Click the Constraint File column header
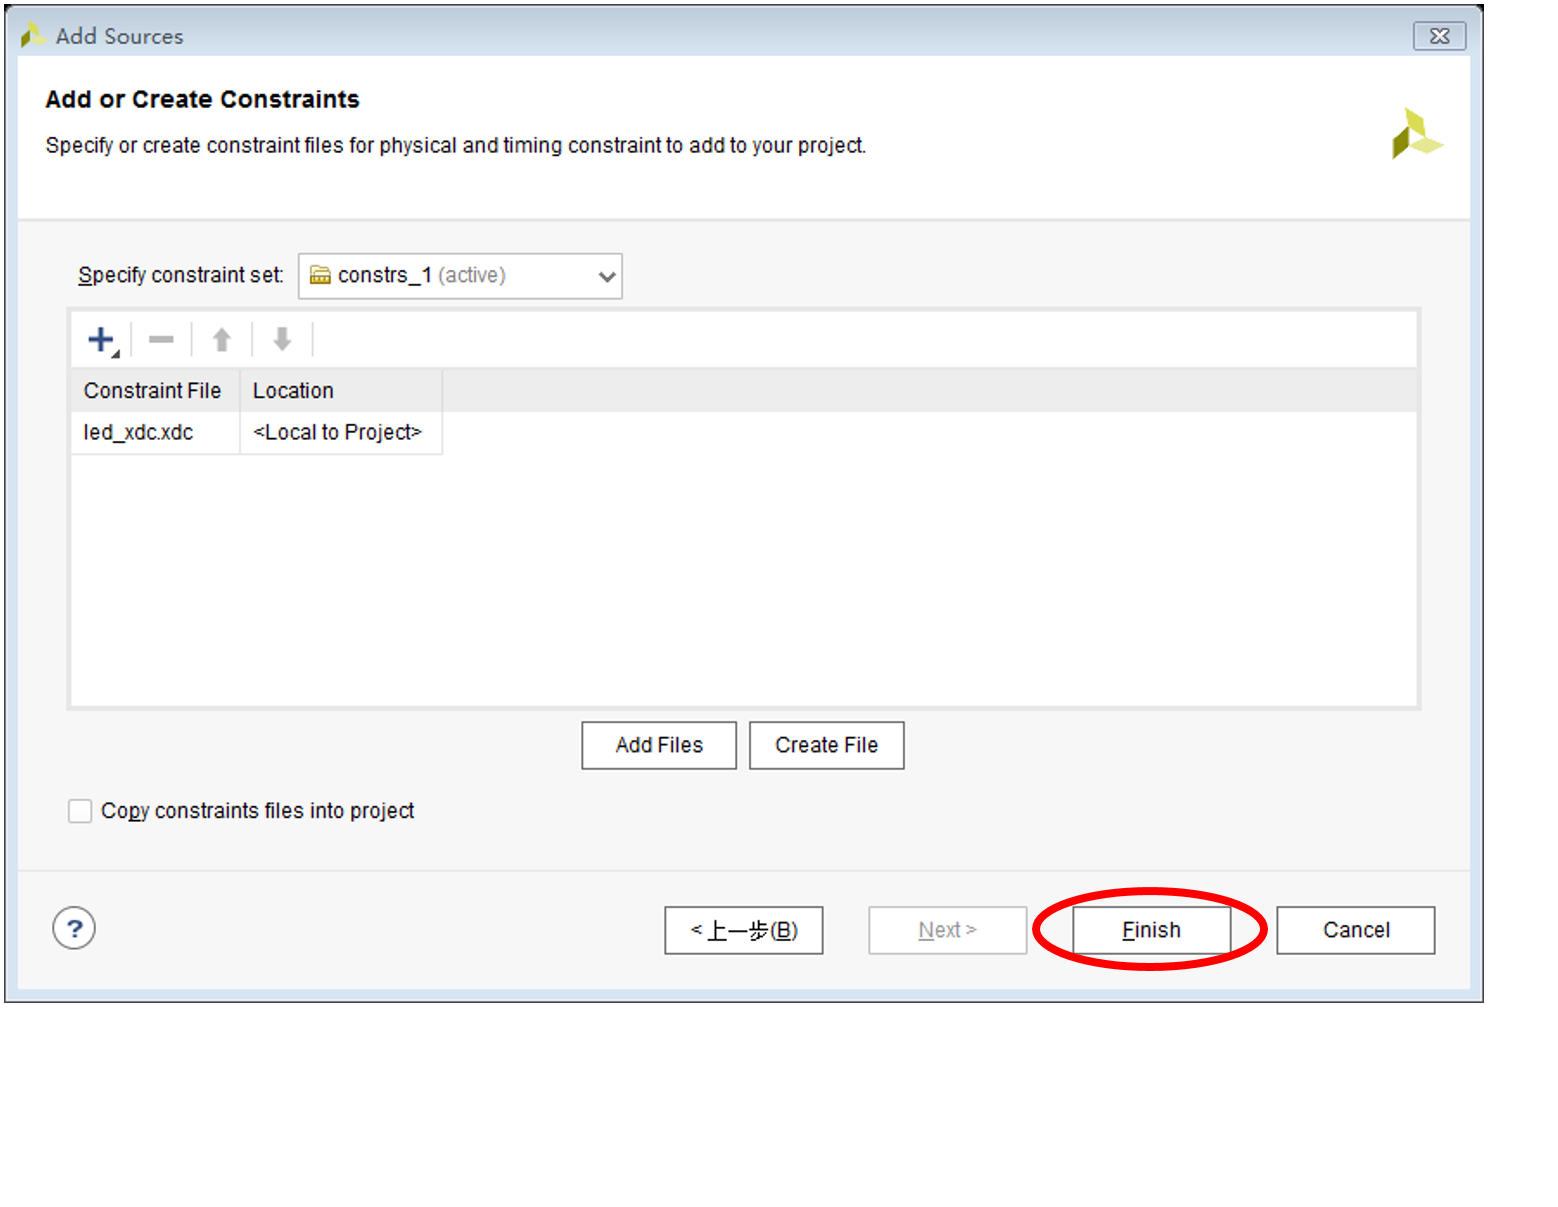1558x1207 pixels. click(x=153, y=391)
